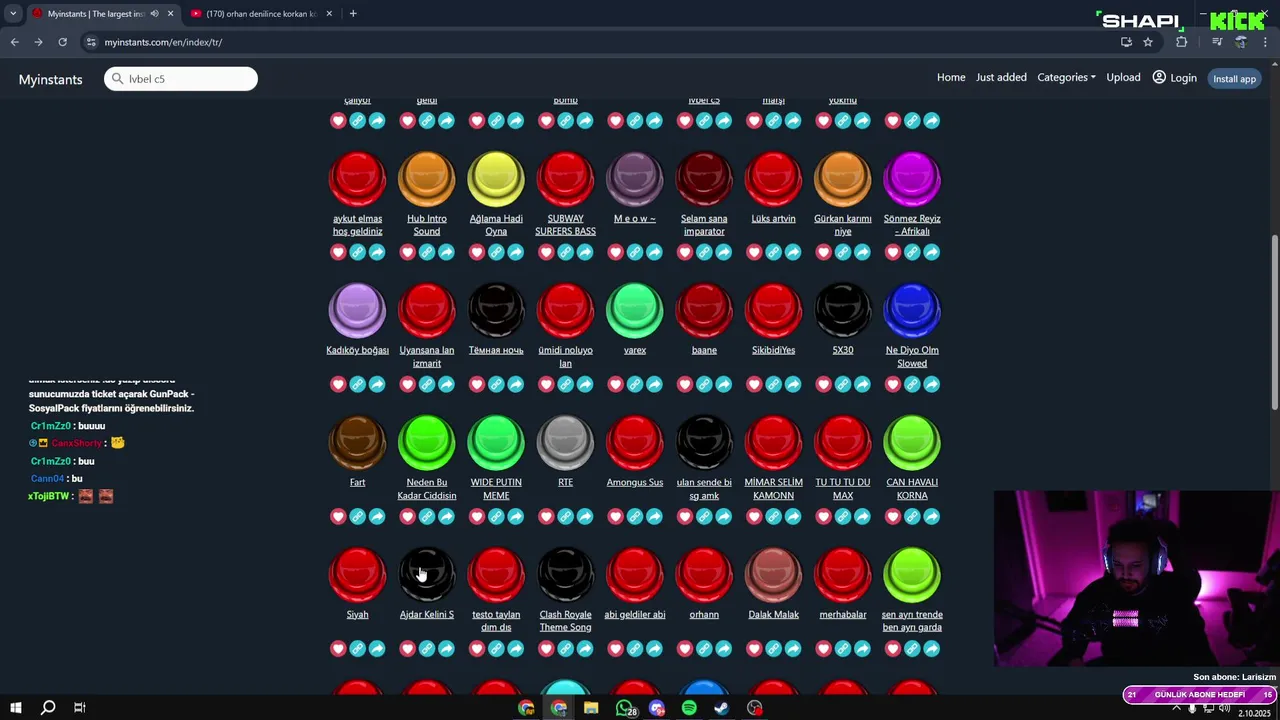Open the Login page
This screenshot has height=720, width=1280.
click(1174, 78)
